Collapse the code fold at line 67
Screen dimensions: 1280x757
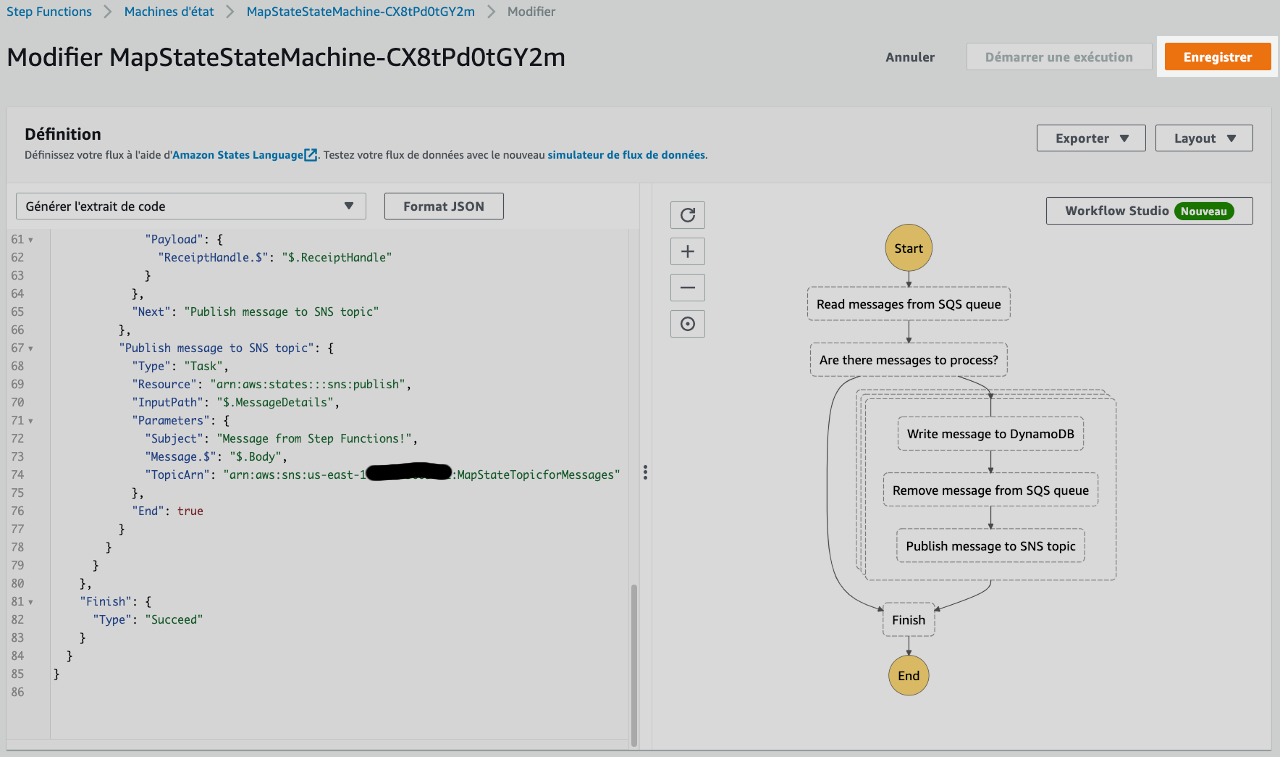coord(31,348)
